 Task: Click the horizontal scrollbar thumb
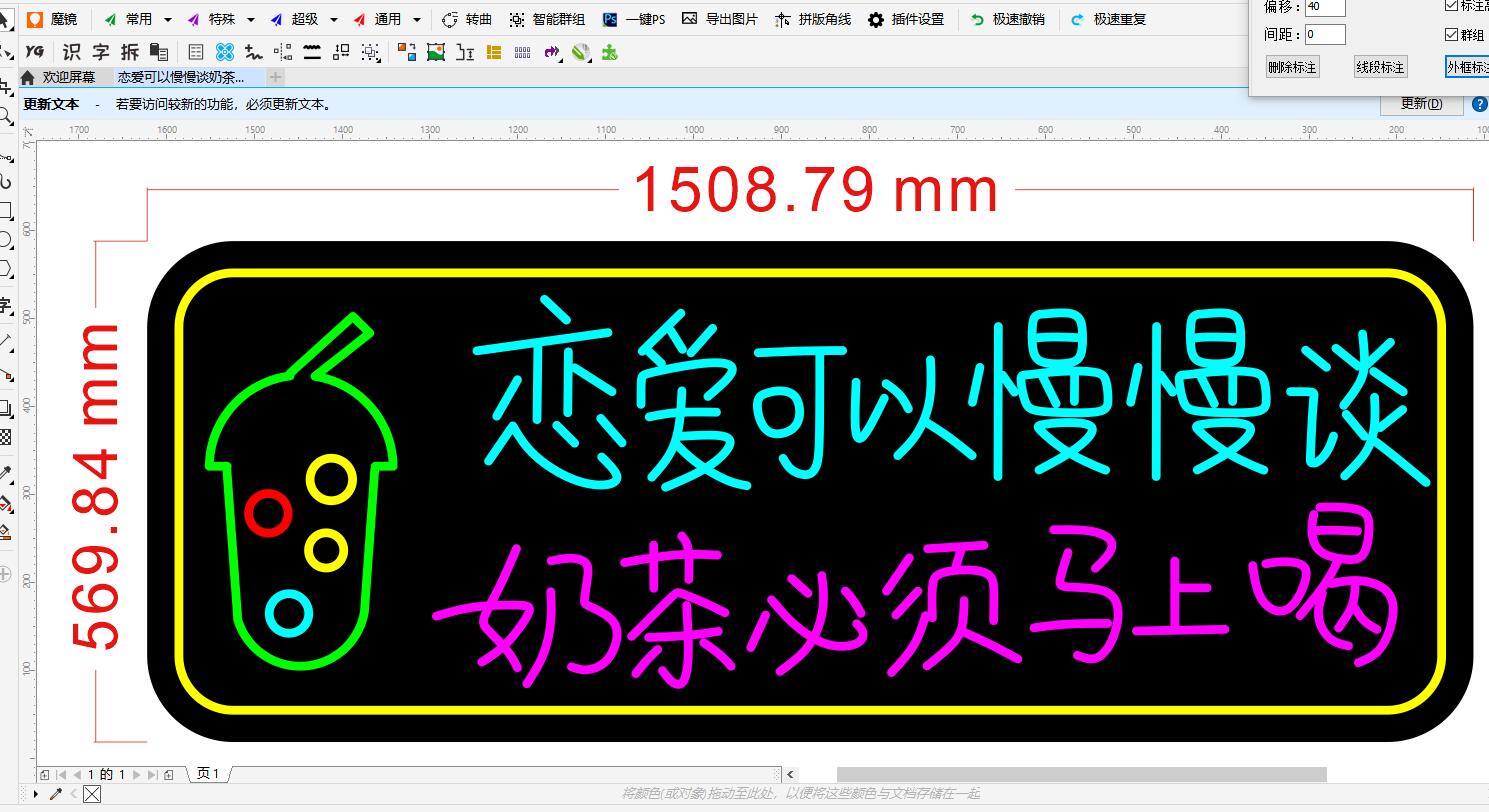point(1081,774)
